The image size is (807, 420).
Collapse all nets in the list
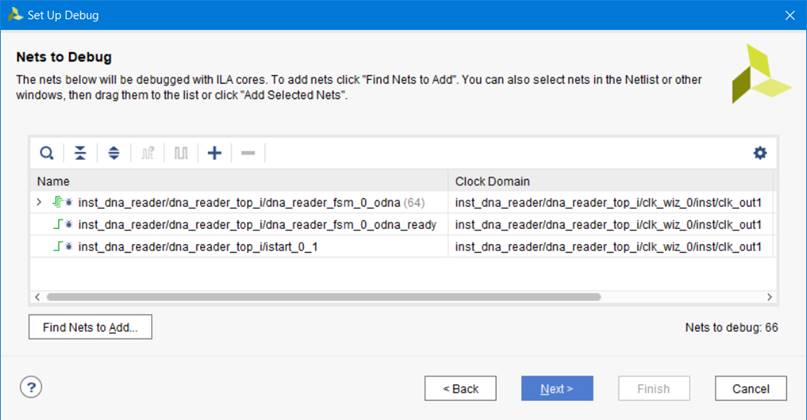point(80,153)
